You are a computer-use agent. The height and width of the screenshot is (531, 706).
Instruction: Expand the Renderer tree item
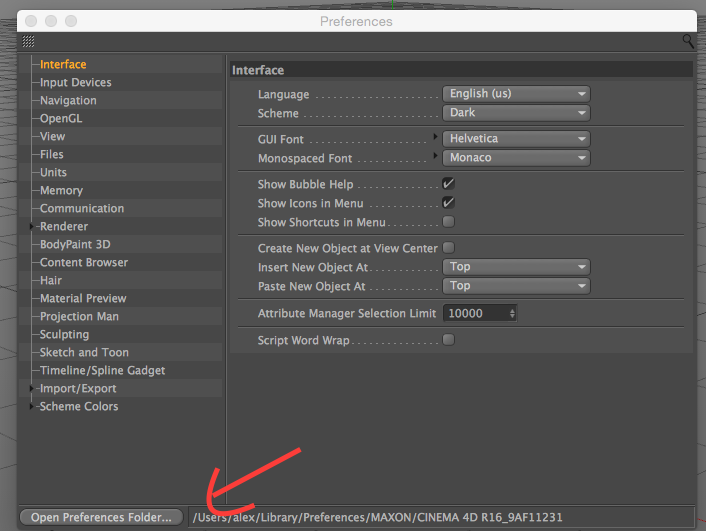(32, 226)
